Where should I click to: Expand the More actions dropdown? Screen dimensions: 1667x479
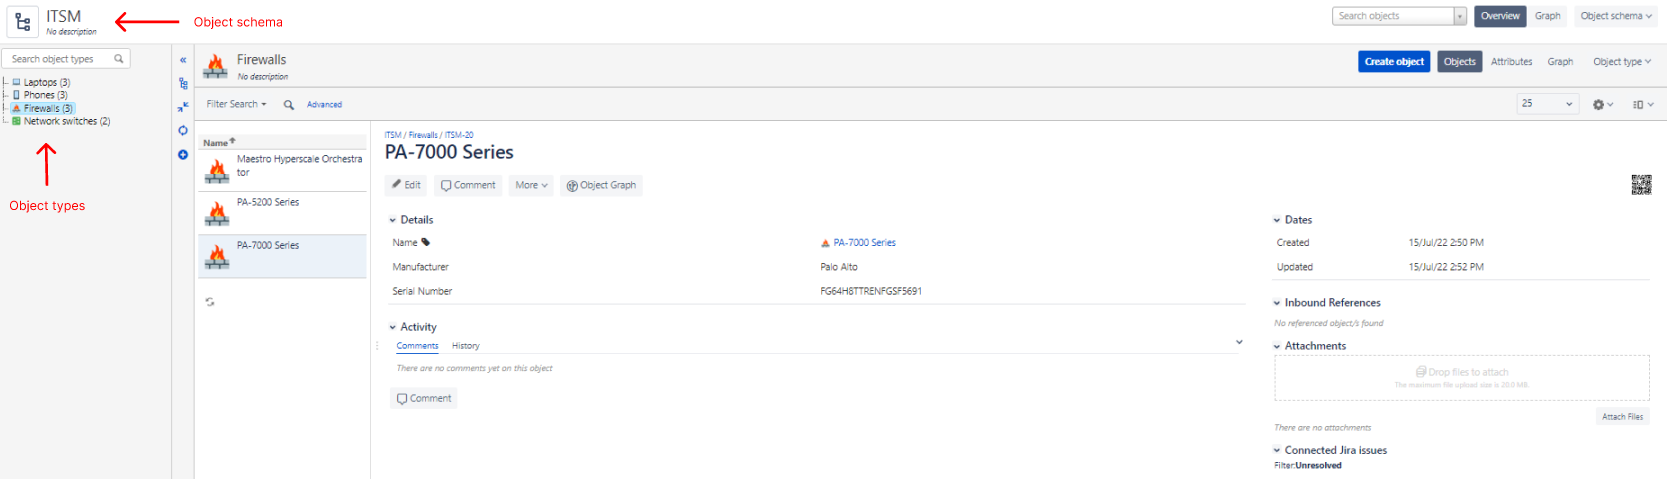531,185
